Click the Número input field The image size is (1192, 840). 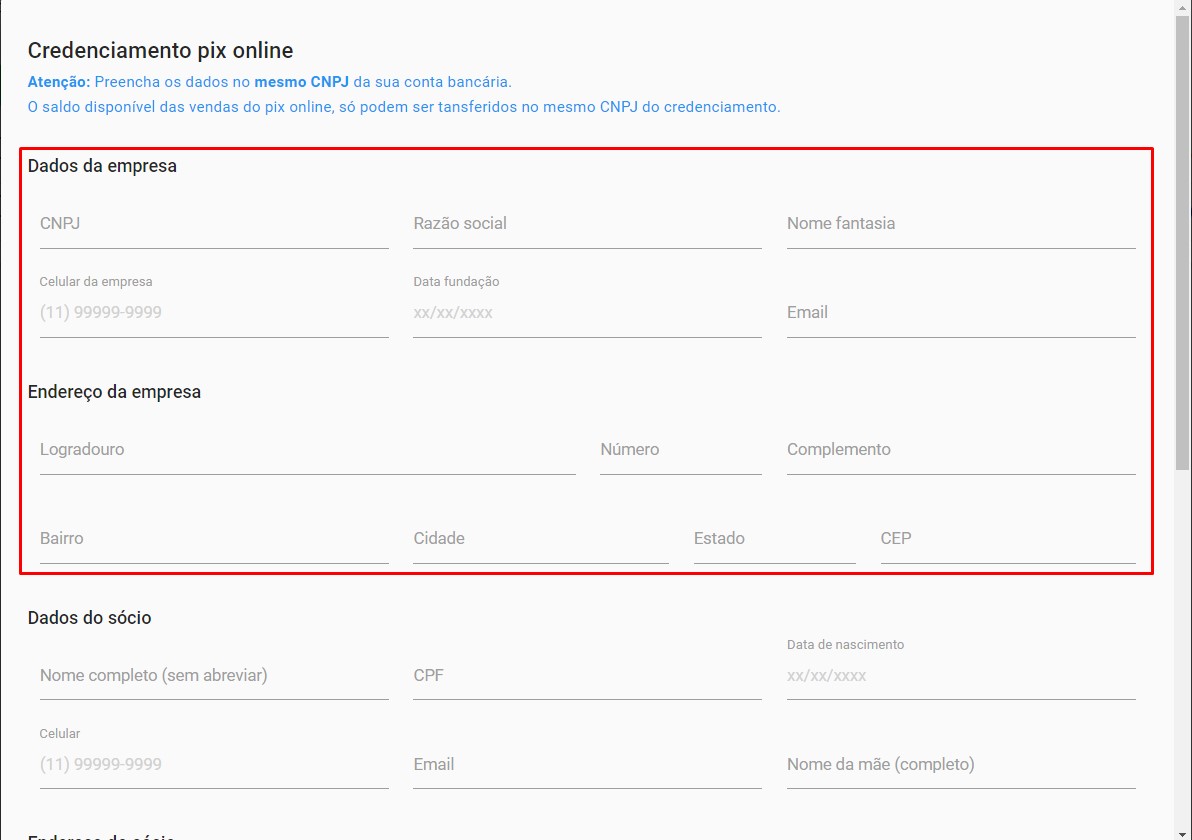tap(680, 450)
